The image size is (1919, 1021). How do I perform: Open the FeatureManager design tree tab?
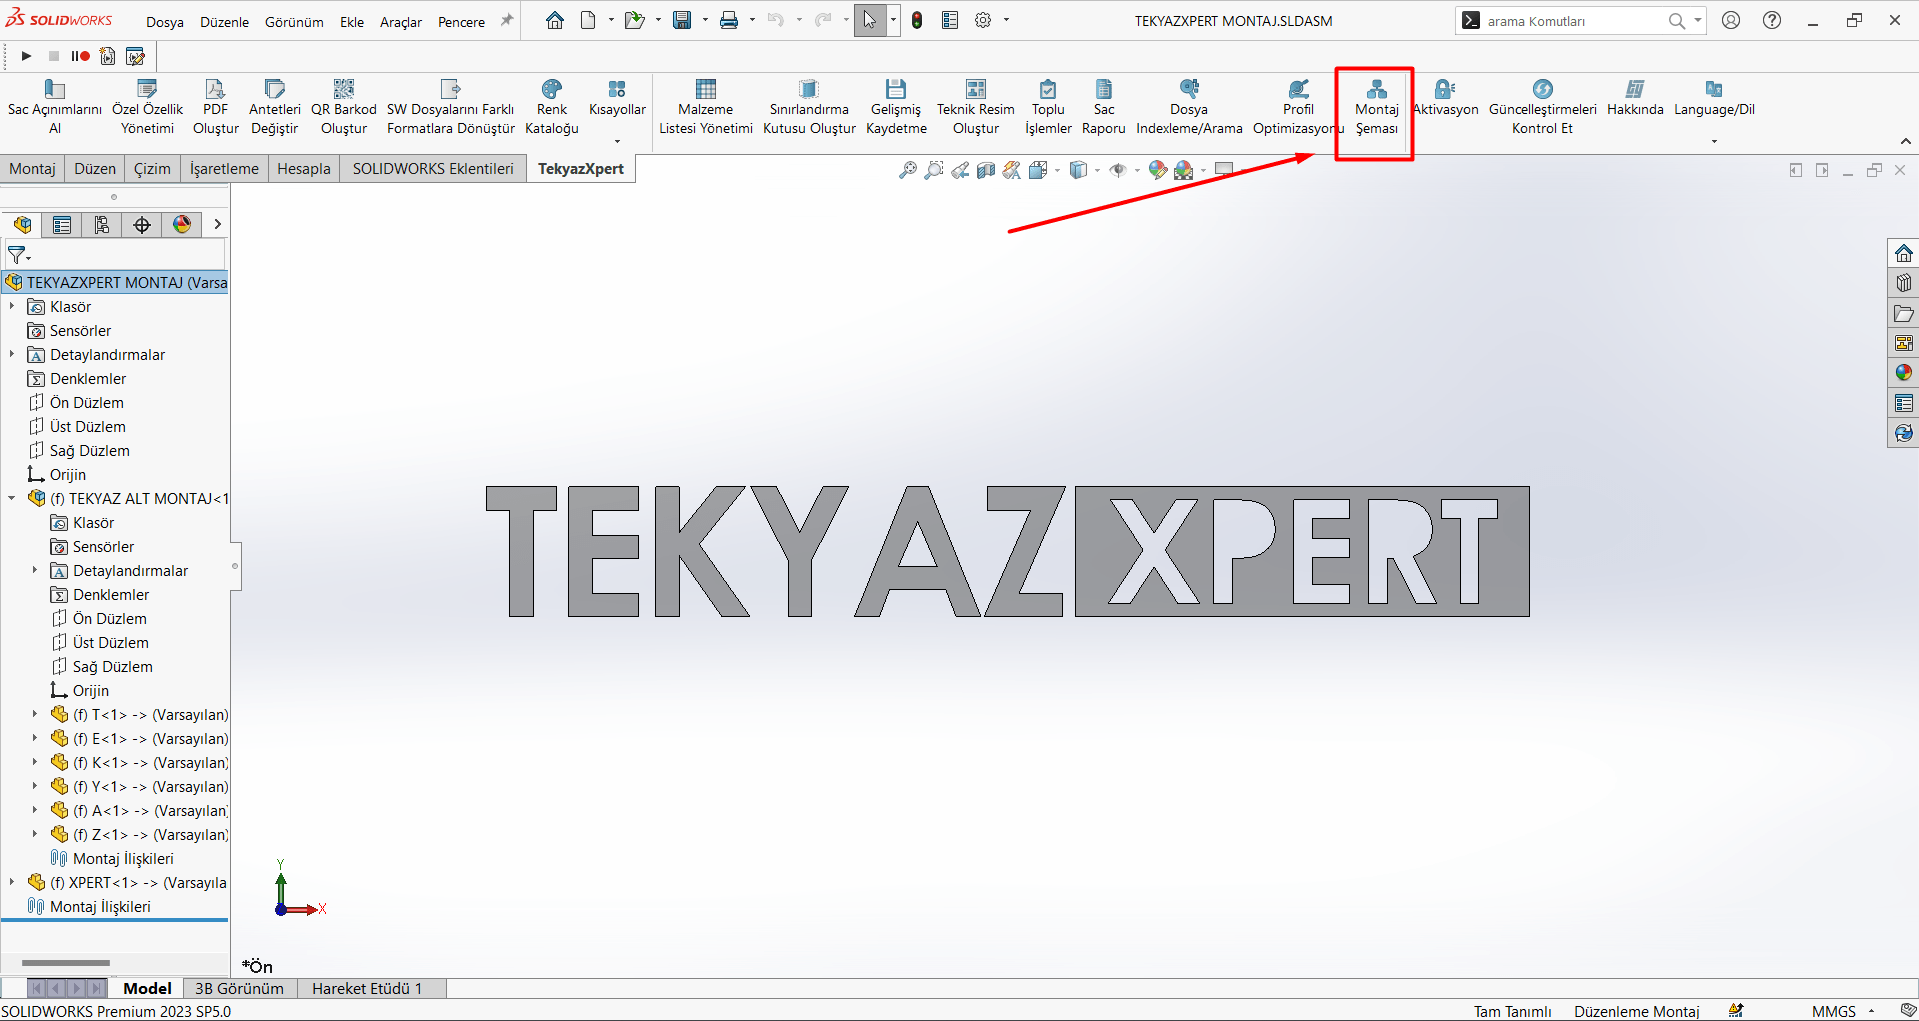pyautogui.click(x=22, y=224)
